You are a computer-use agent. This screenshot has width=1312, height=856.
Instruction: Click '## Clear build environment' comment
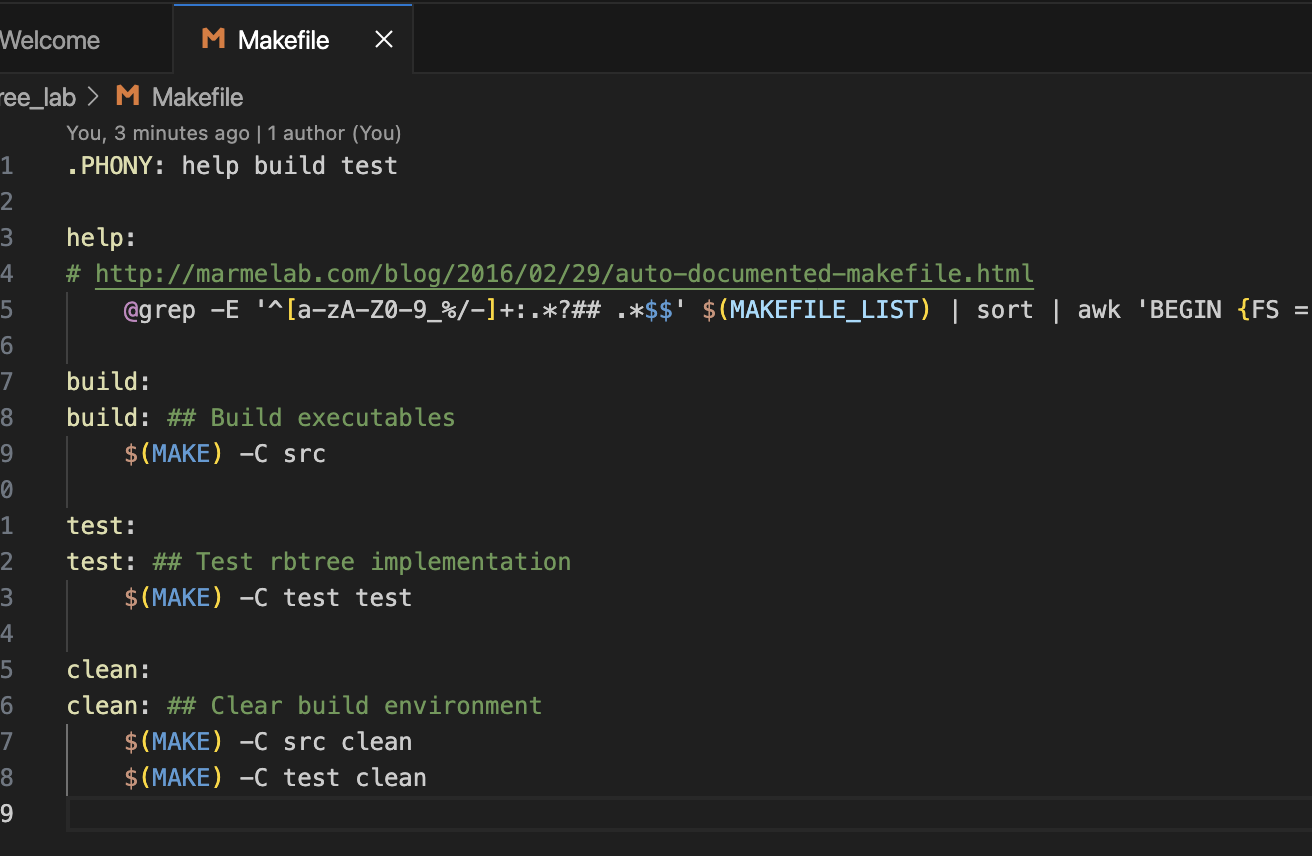point(354,705)
